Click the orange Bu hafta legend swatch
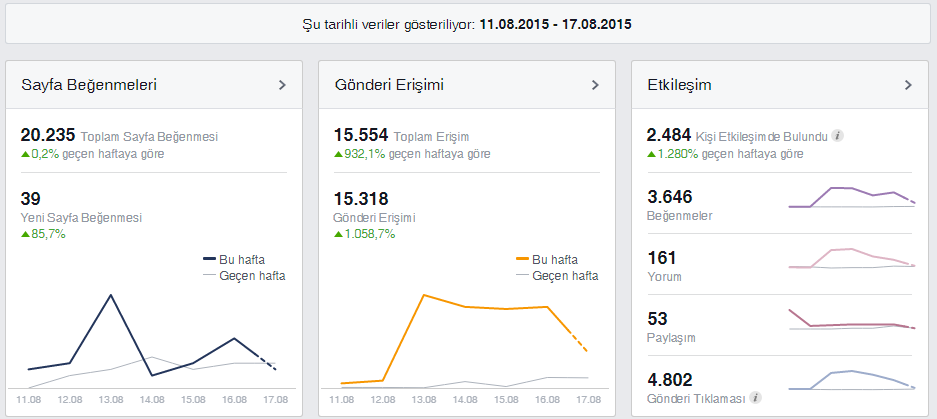This screenshot has width=937, height=419. [x=522, y=259]
